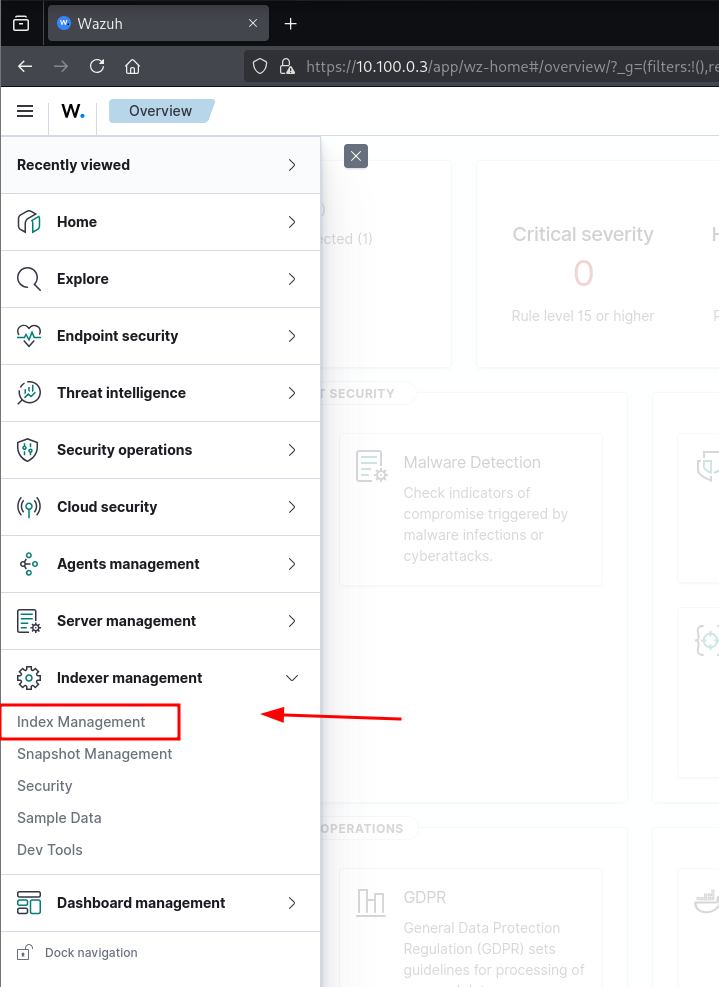Expand the Agents management chevron
Viewport: 719px width, 987px height.
pos(292,564)
